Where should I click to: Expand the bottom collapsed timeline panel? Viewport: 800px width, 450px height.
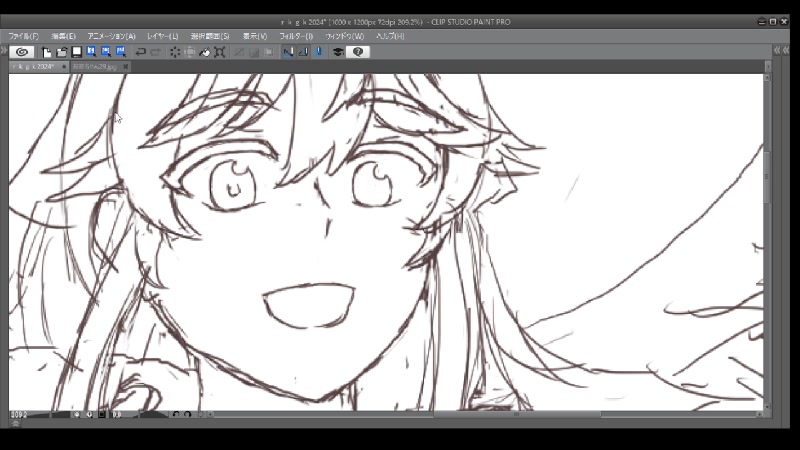pyautogui.click(x=14, y=424)
